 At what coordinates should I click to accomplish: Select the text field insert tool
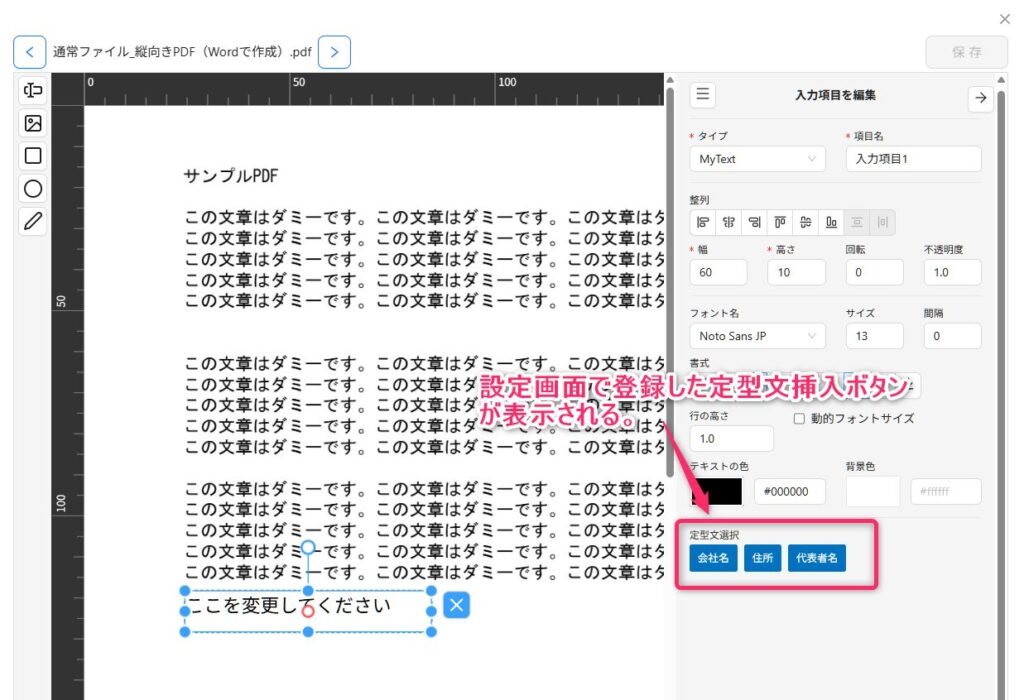(33, 91)
